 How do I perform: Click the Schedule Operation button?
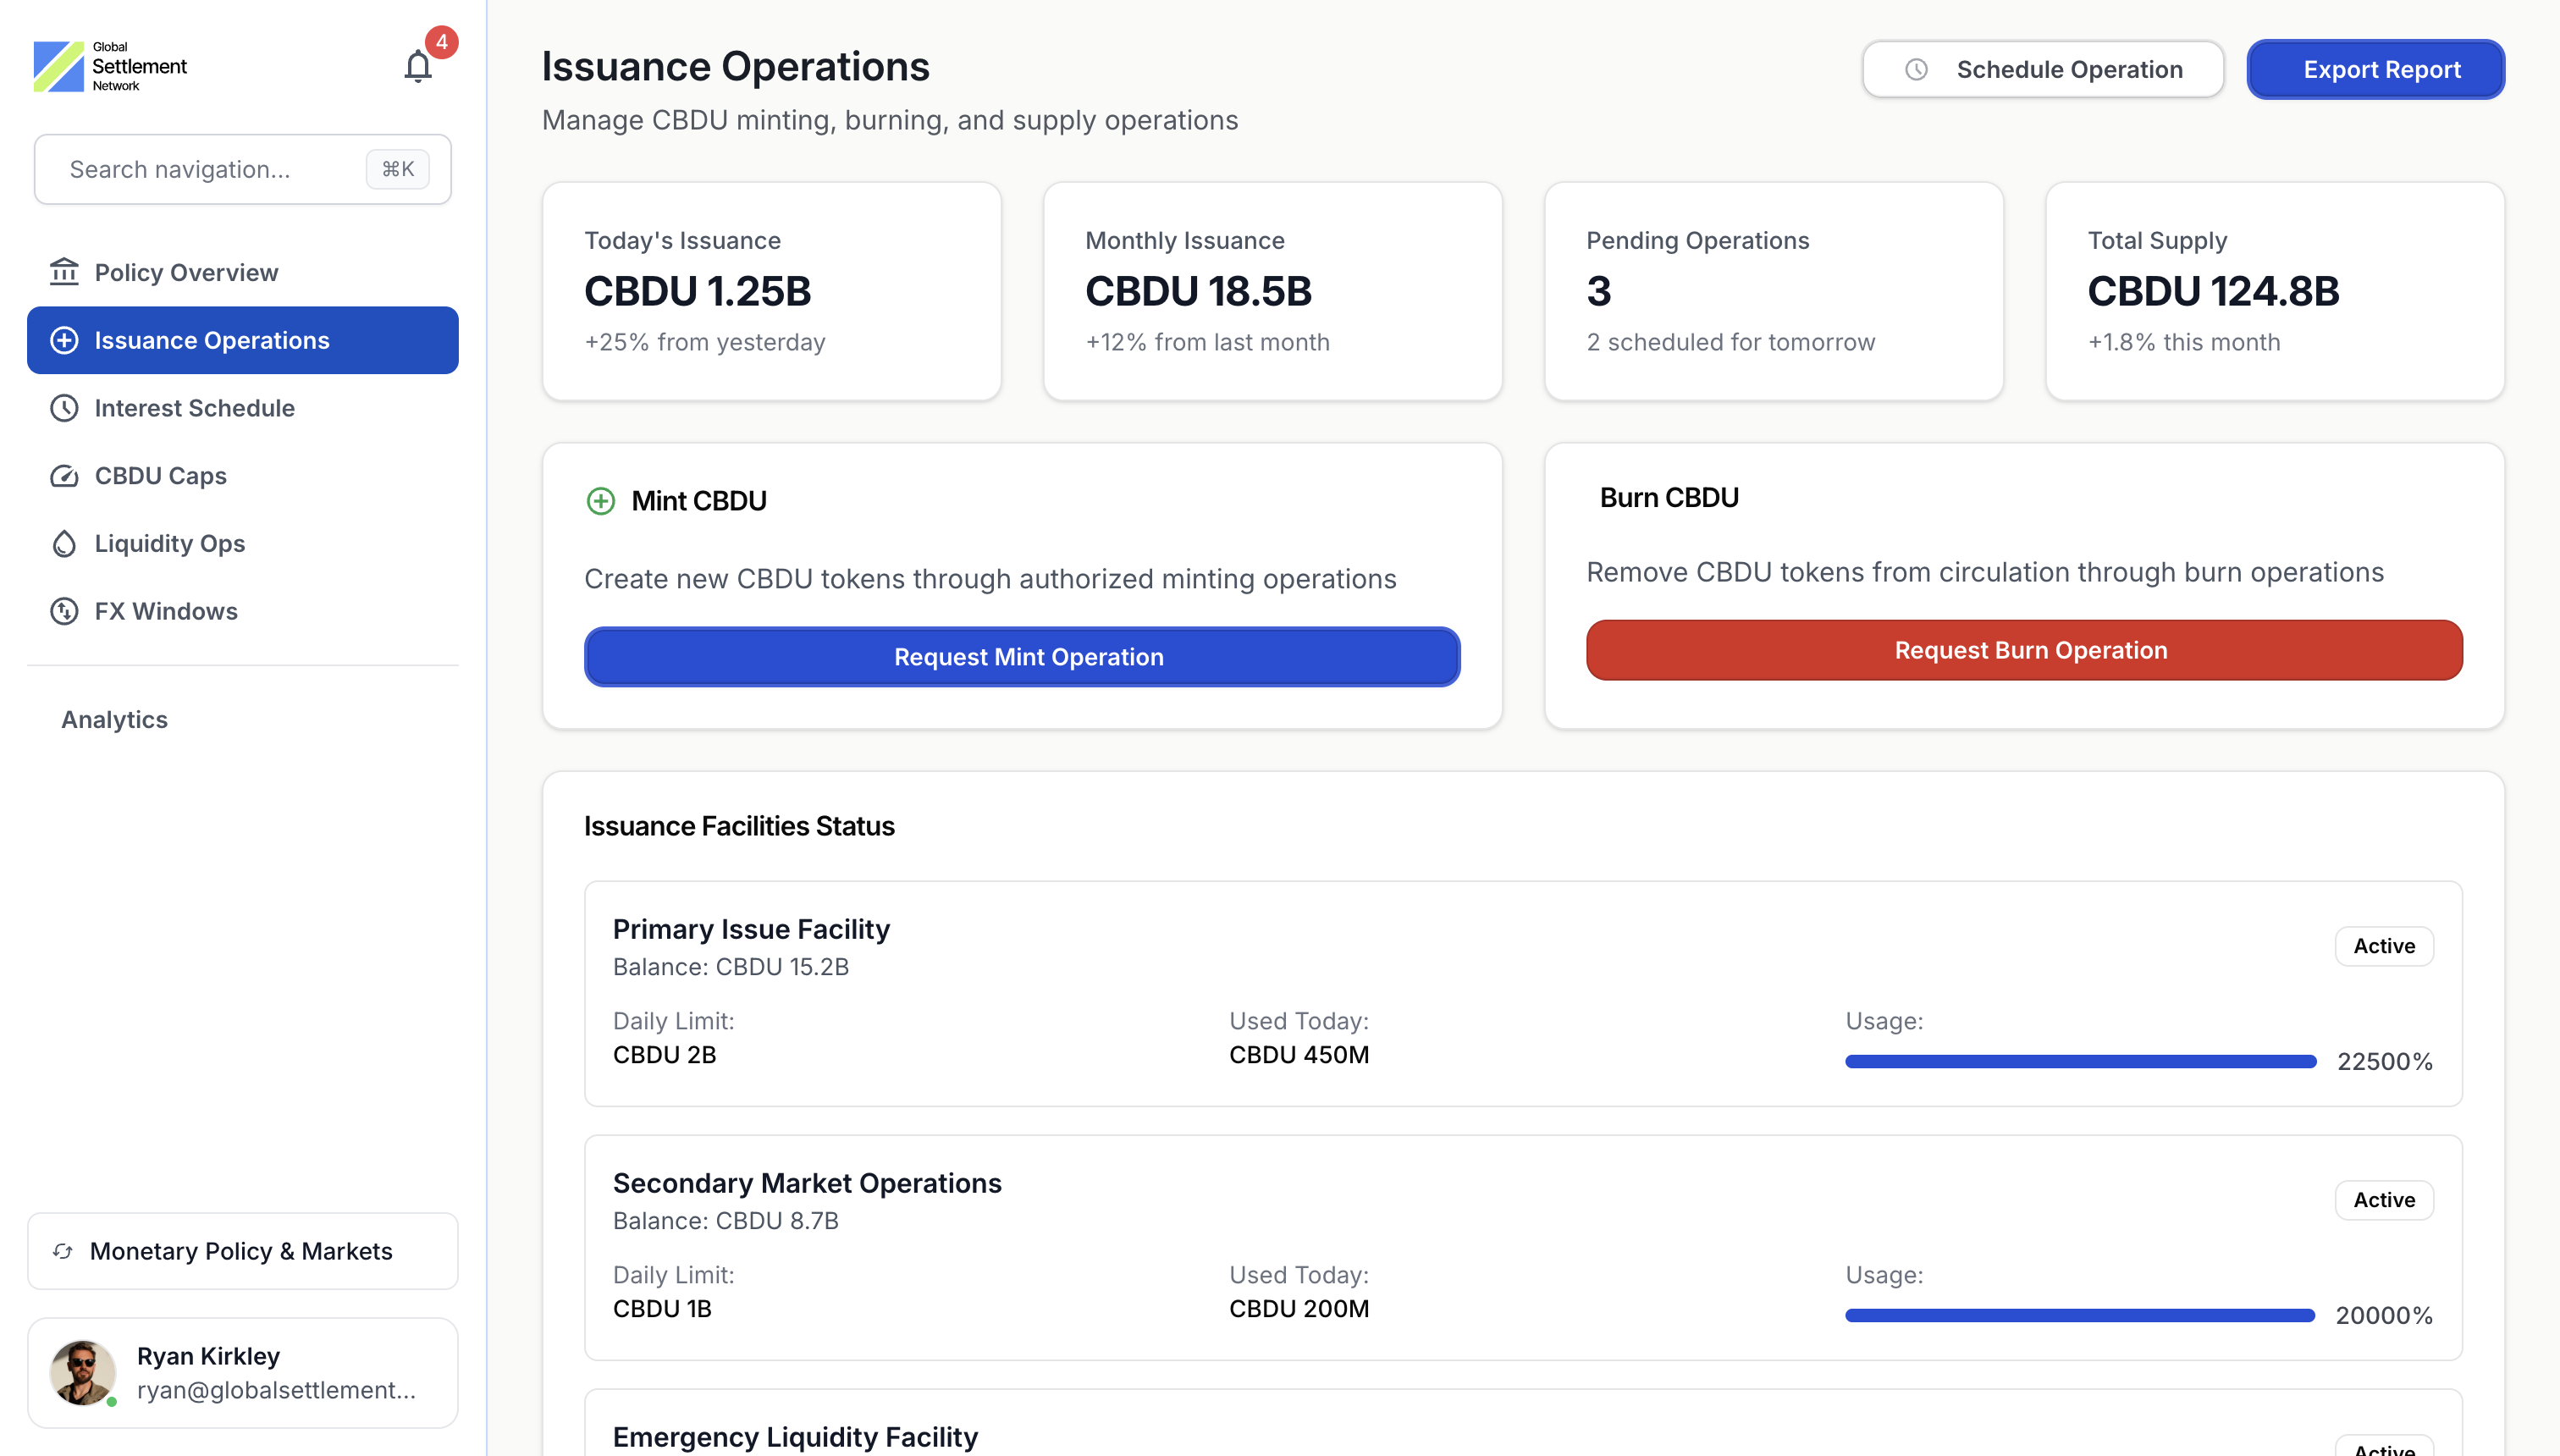click(x=2042, y=69)
